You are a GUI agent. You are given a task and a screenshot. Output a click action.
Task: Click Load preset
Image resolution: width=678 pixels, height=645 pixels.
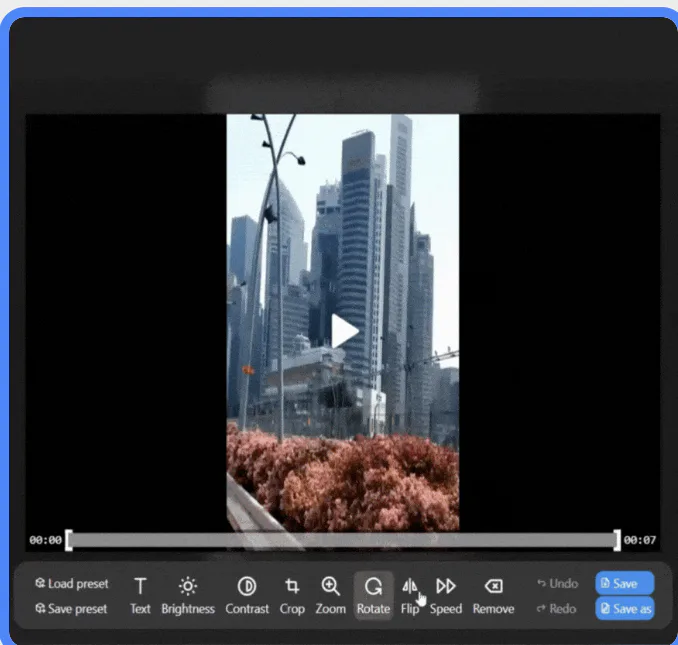pos(72,584)
